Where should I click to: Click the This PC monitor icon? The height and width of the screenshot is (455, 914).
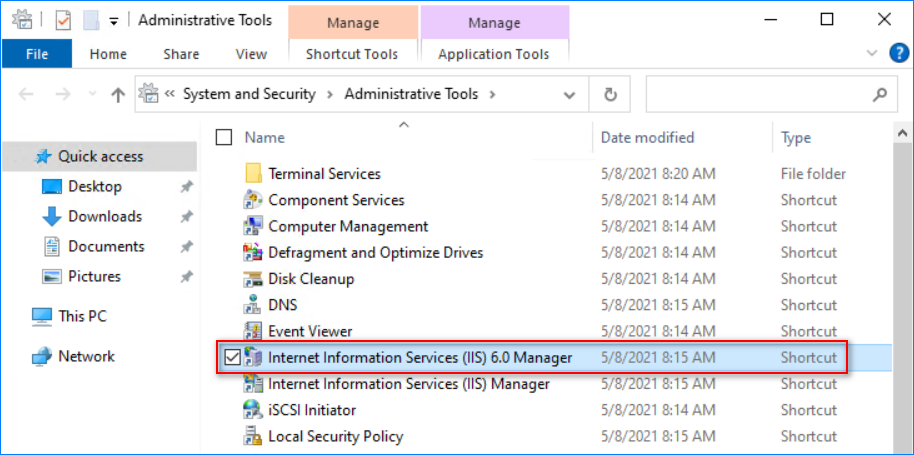click(41, 316)
